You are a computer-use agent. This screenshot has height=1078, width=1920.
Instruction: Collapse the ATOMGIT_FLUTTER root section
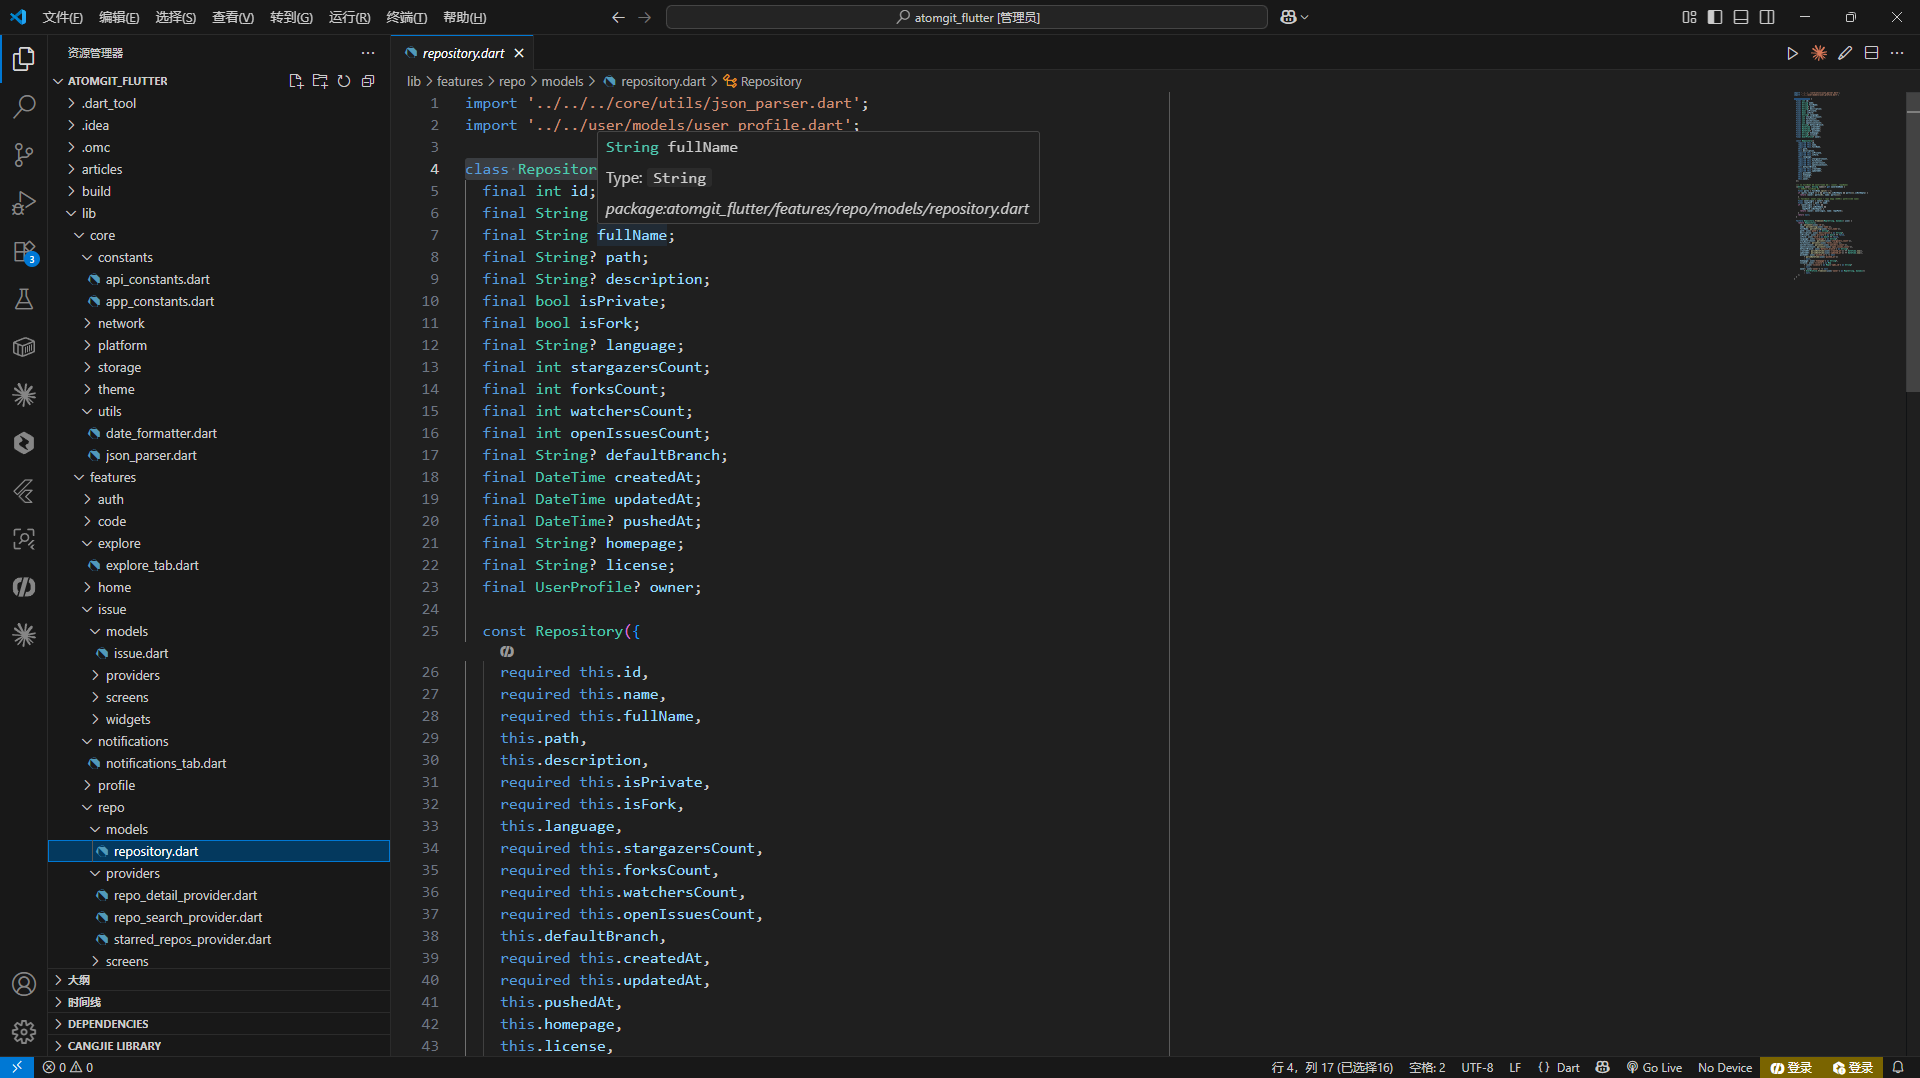pos(118,81)
